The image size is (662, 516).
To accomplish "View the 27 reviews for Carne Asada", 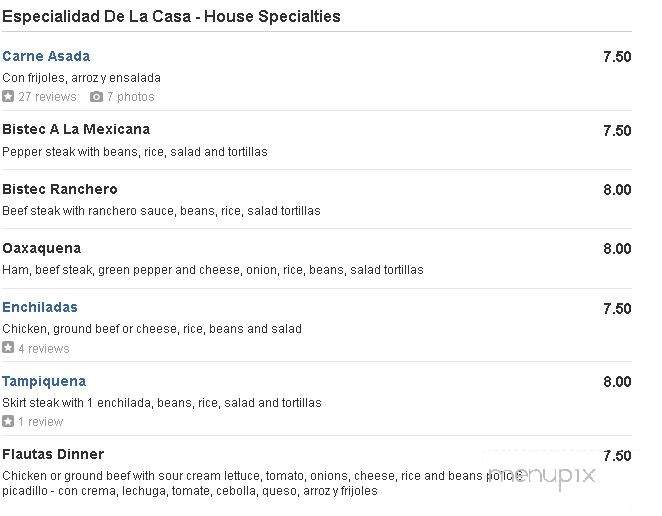I will click(48, 97).
